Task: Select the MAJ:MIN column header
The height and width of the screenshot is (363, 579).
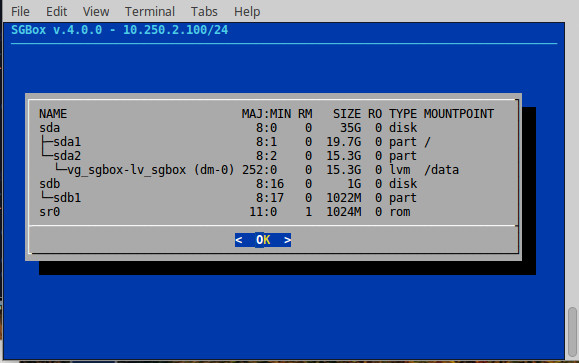Action: click(266, 114)
